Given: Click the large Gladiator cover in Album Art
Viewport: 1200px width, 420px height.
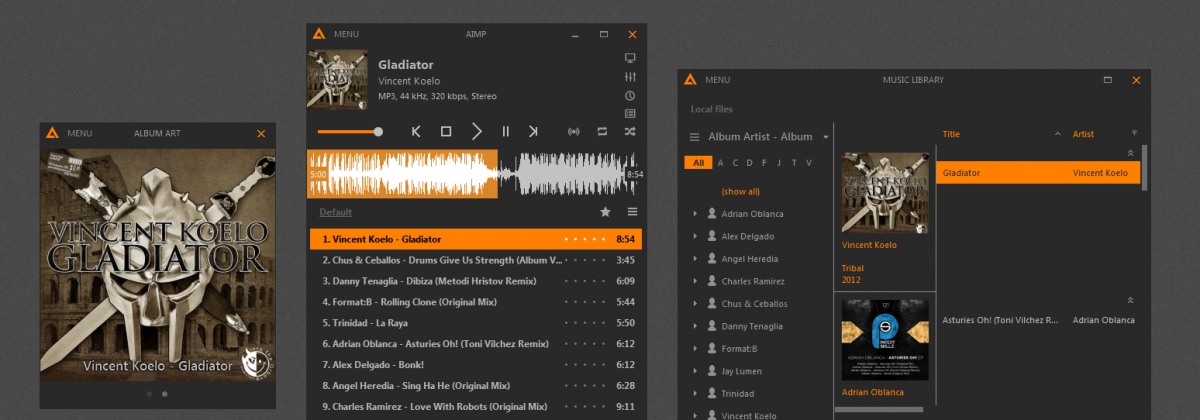Looking at the screenshot, I should click(x=159, y=264).
